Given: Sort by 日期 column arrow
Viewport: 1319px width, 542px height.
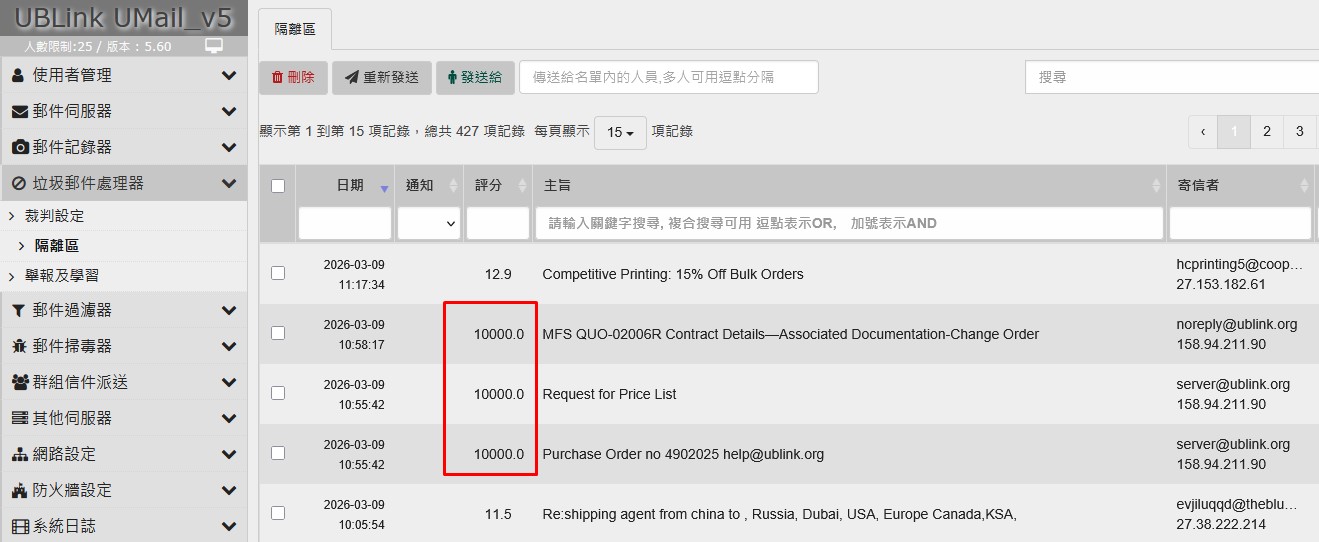Looking at the screenshot, I should (x=384, y=188).
